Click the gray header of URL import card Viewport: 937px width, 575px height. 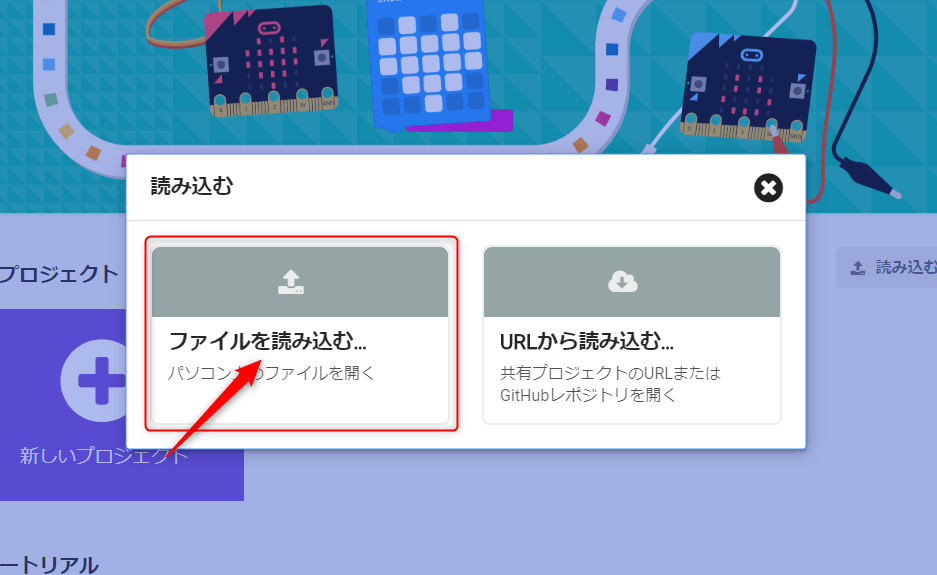(x=632, y=282)
